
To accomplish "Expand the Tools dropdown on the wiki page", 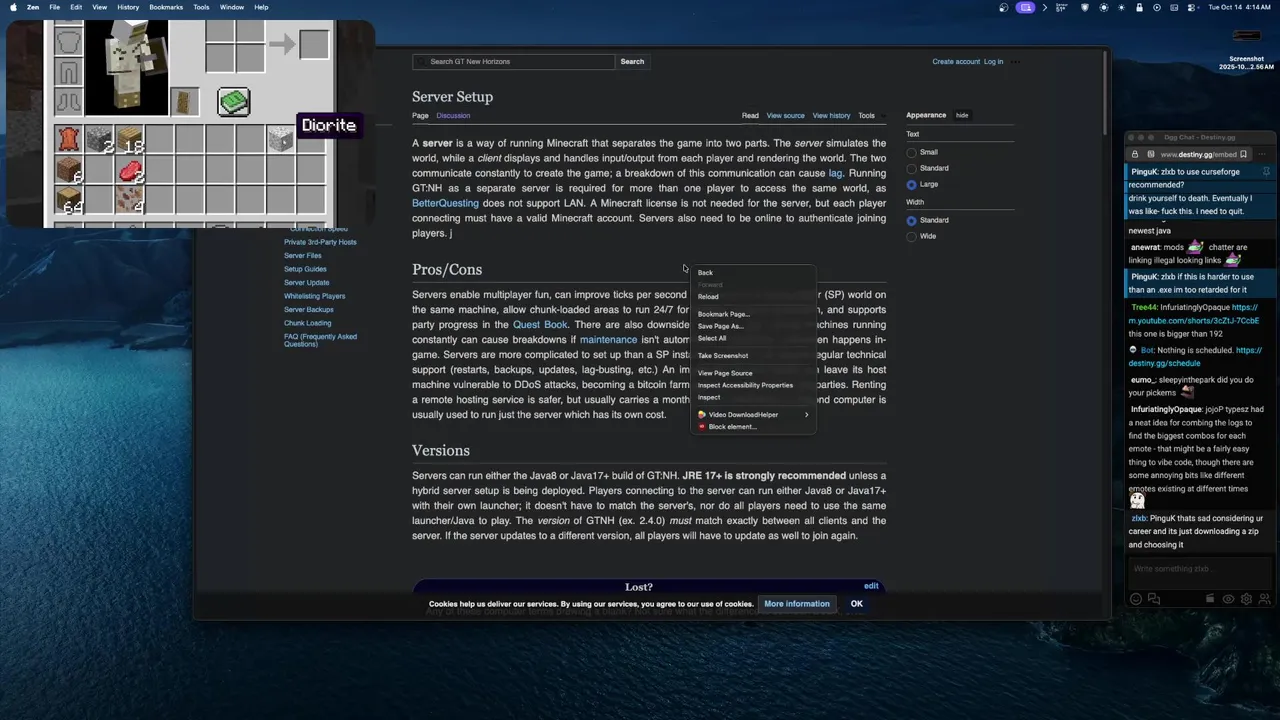I will click(x=870, y=116).
